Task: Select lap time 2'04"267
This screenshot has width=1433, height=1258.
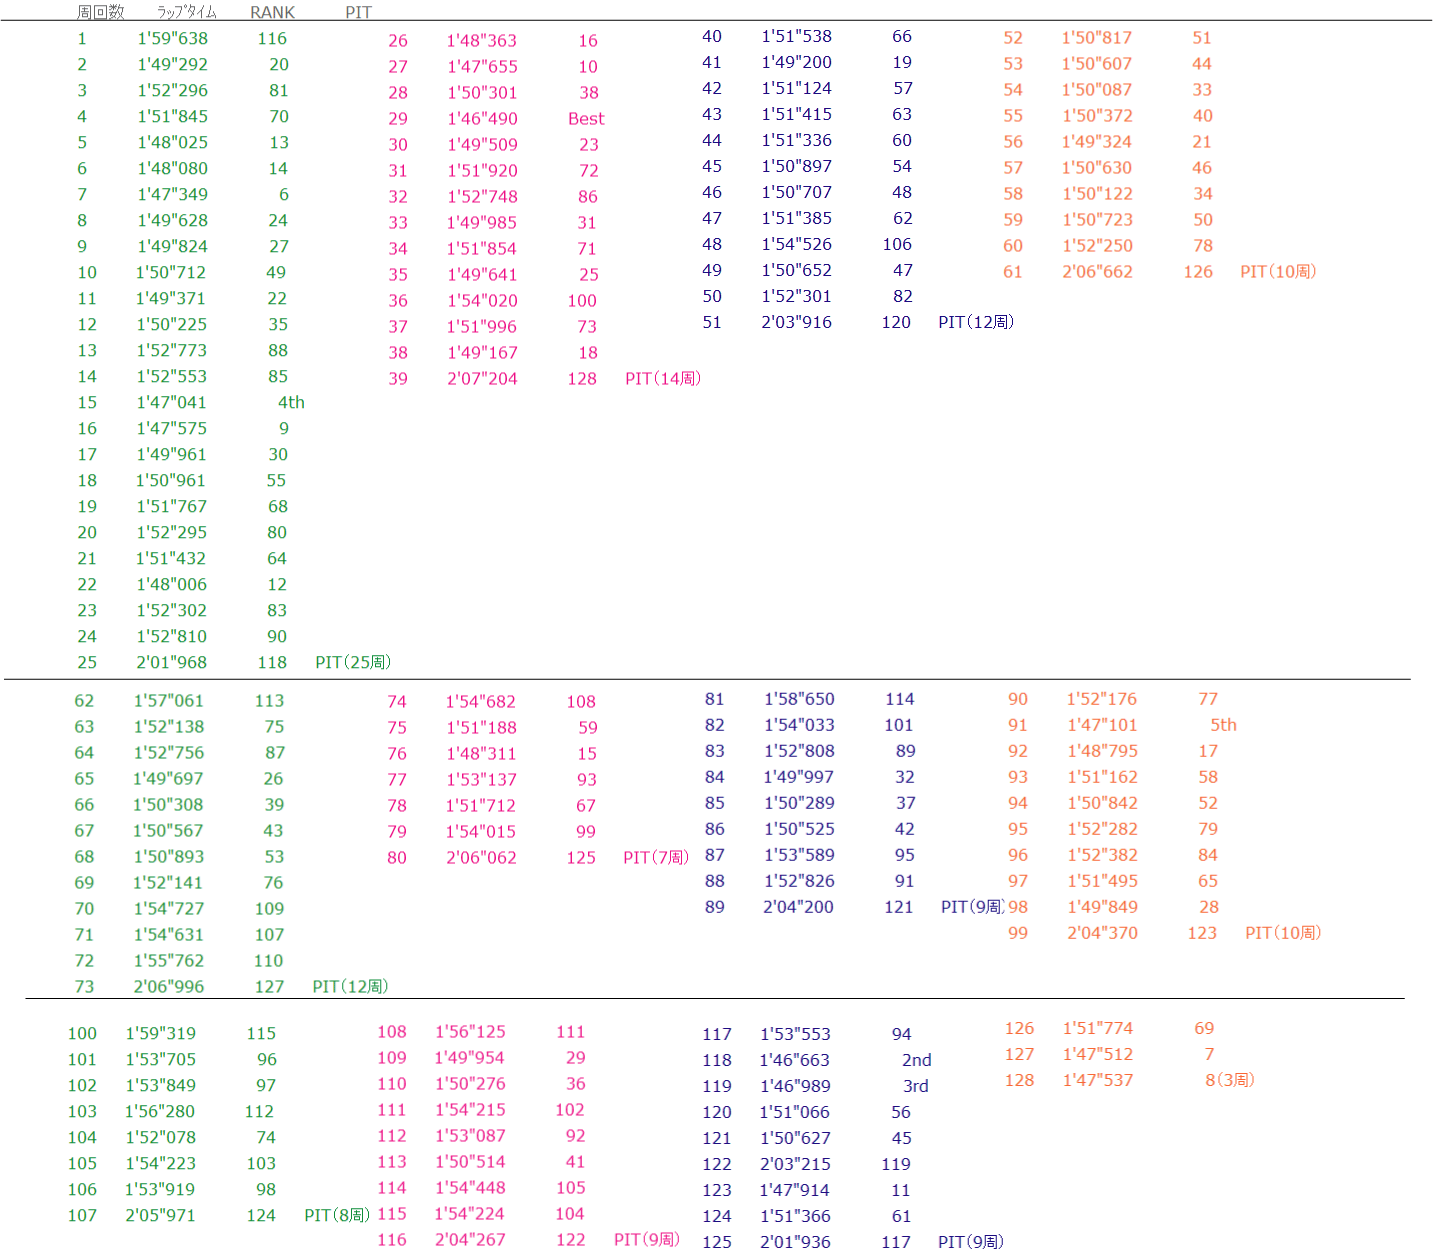Action: [x=470, y=1239]
